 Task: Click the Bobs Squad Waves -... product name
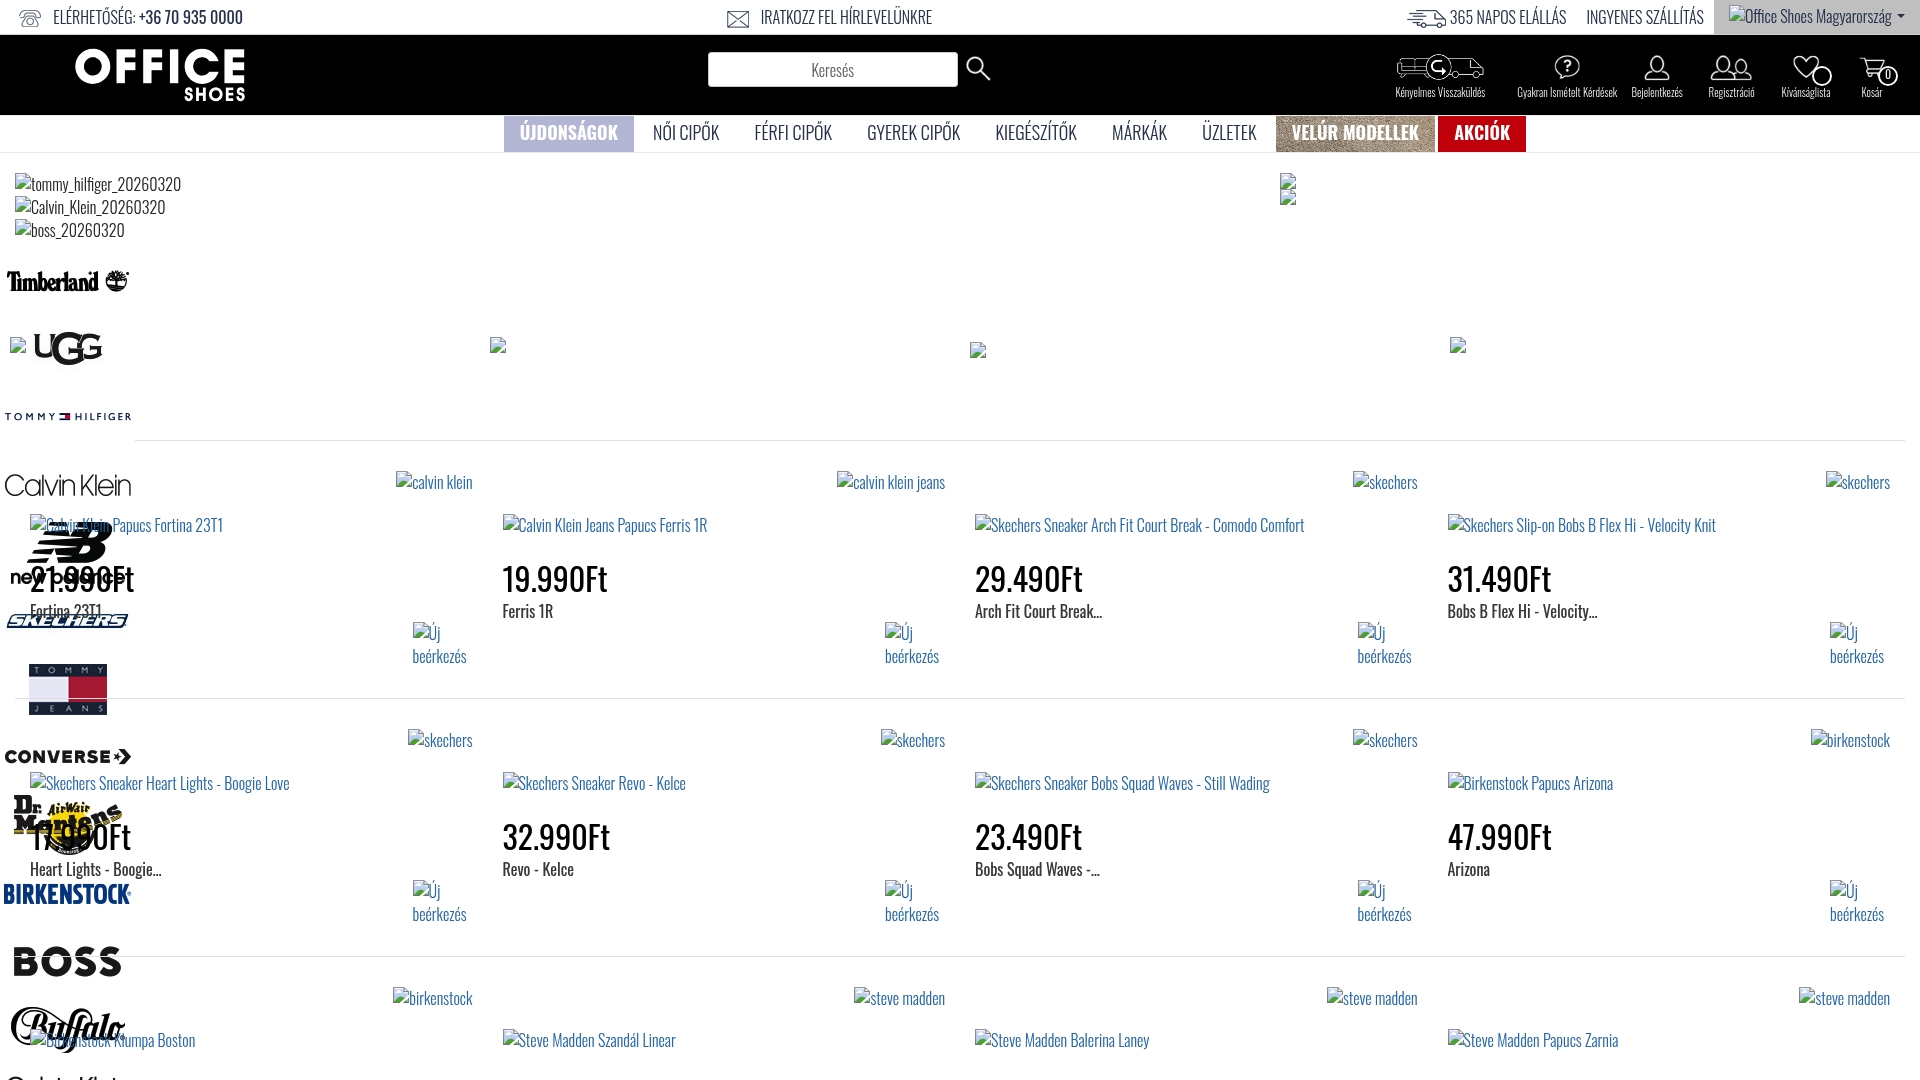(x=1037, y=869)
